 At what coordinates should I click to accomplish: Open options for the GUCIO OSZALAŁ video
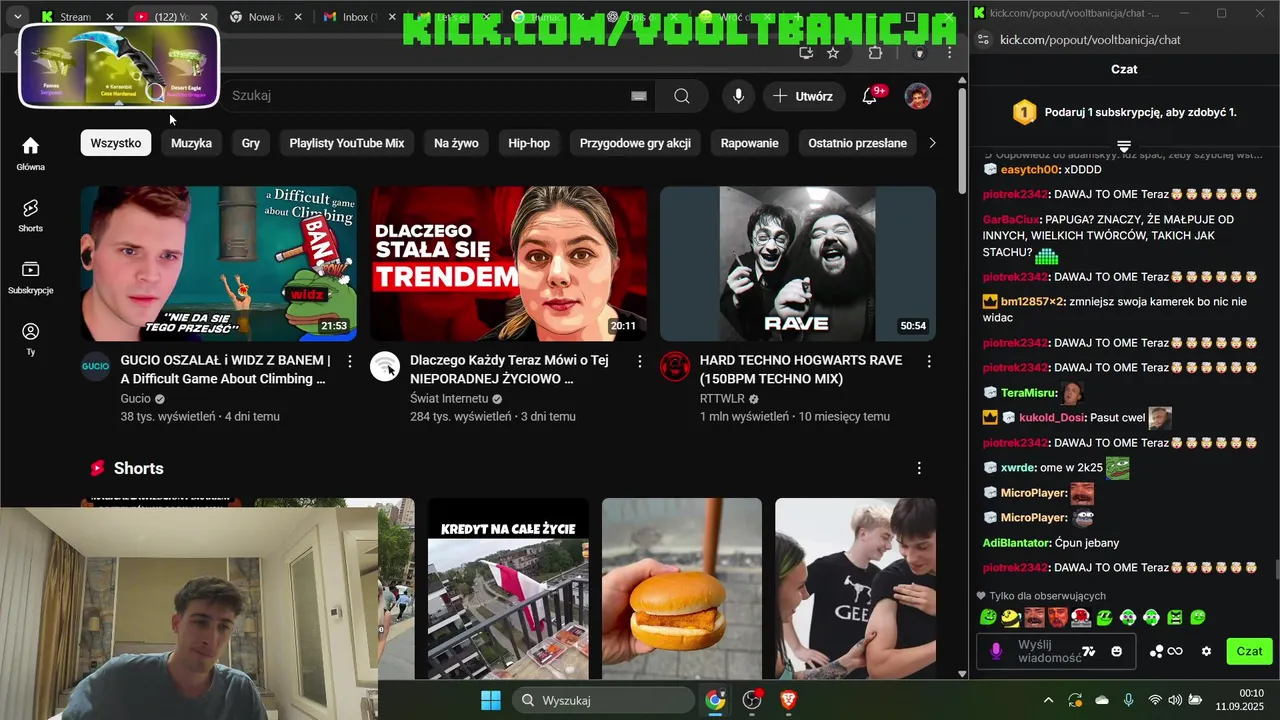coord(350,360)
